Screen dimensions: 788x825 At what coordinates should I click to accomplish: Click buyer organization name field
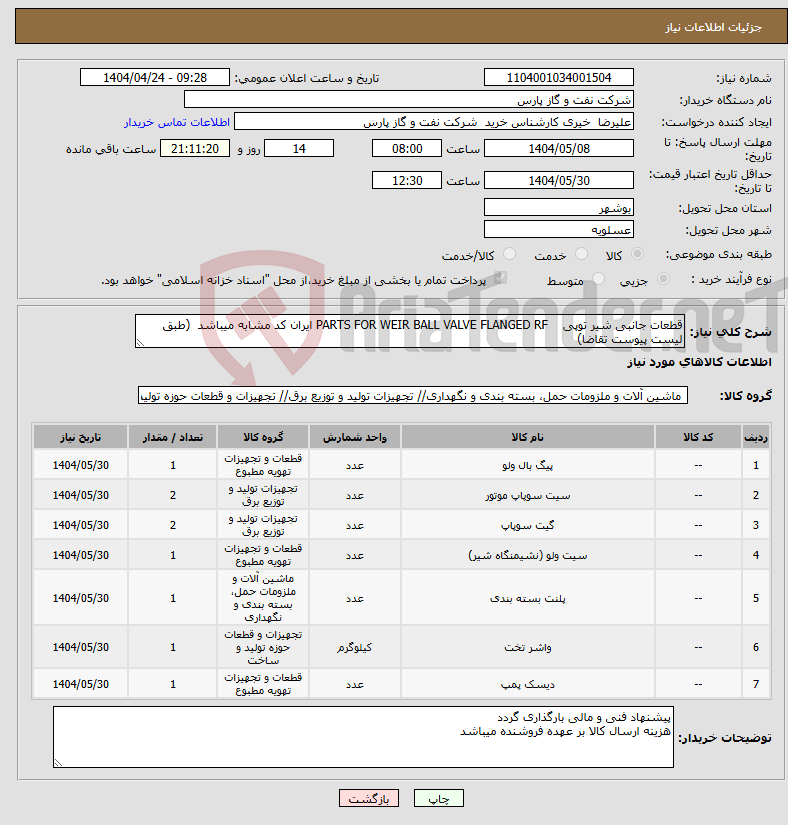coord(409,99)
